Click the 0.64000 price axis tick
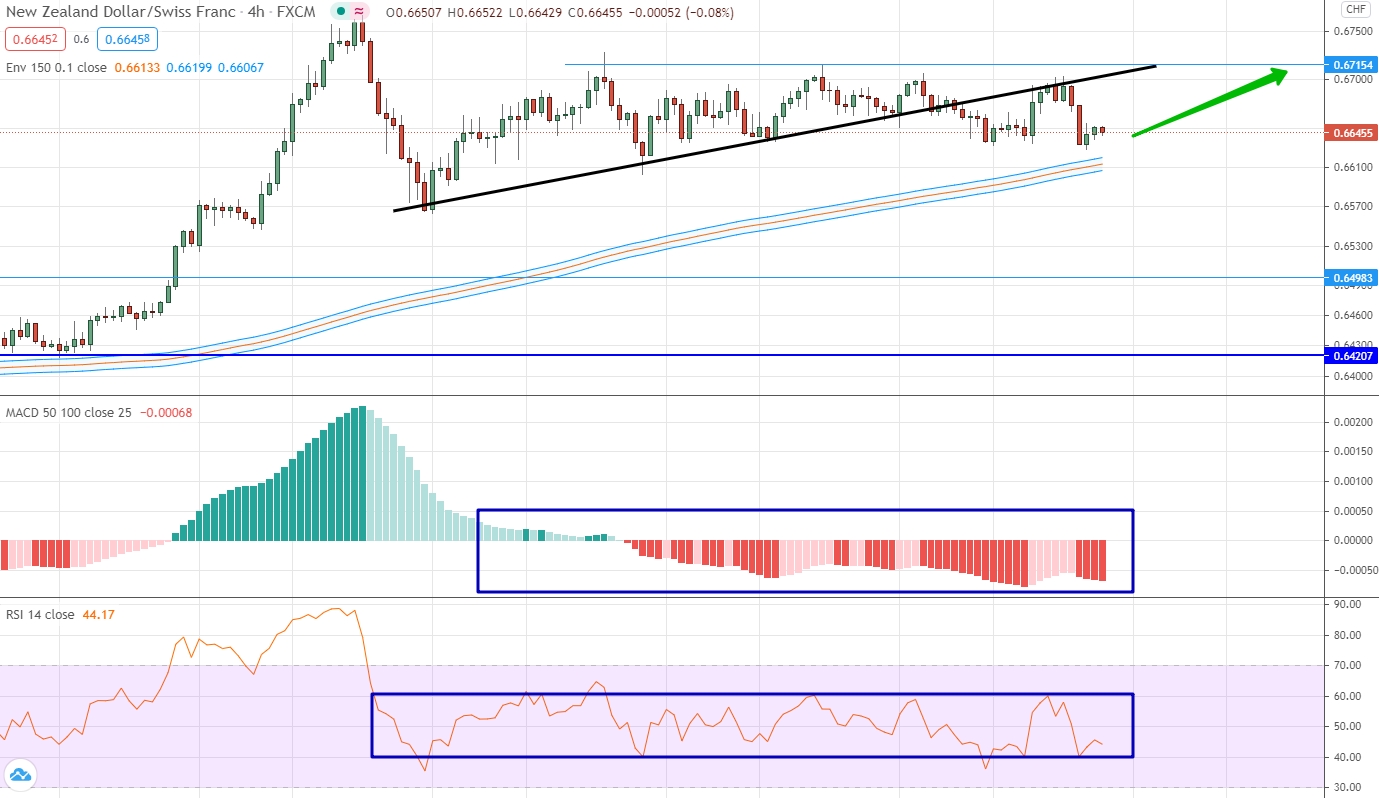The width and height of the screenshot is (1379, 798). [1351, 376]
